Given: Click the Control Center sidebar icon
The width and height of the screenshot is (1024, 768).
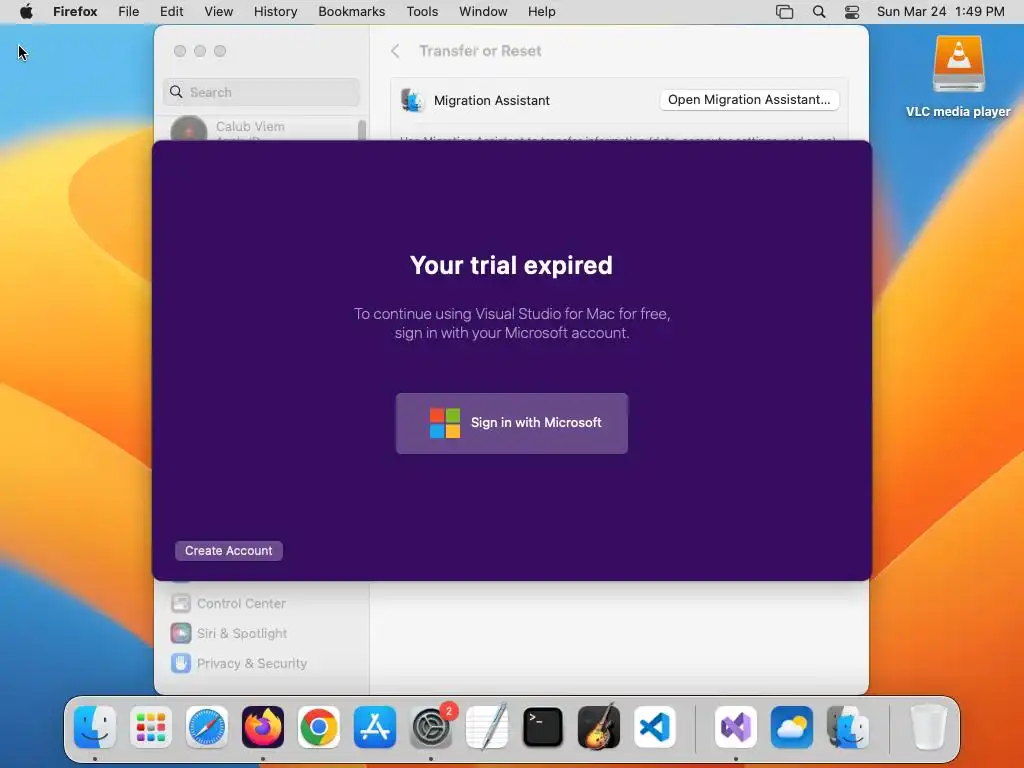Looking at the screenshot, I should tap(181, 603).
